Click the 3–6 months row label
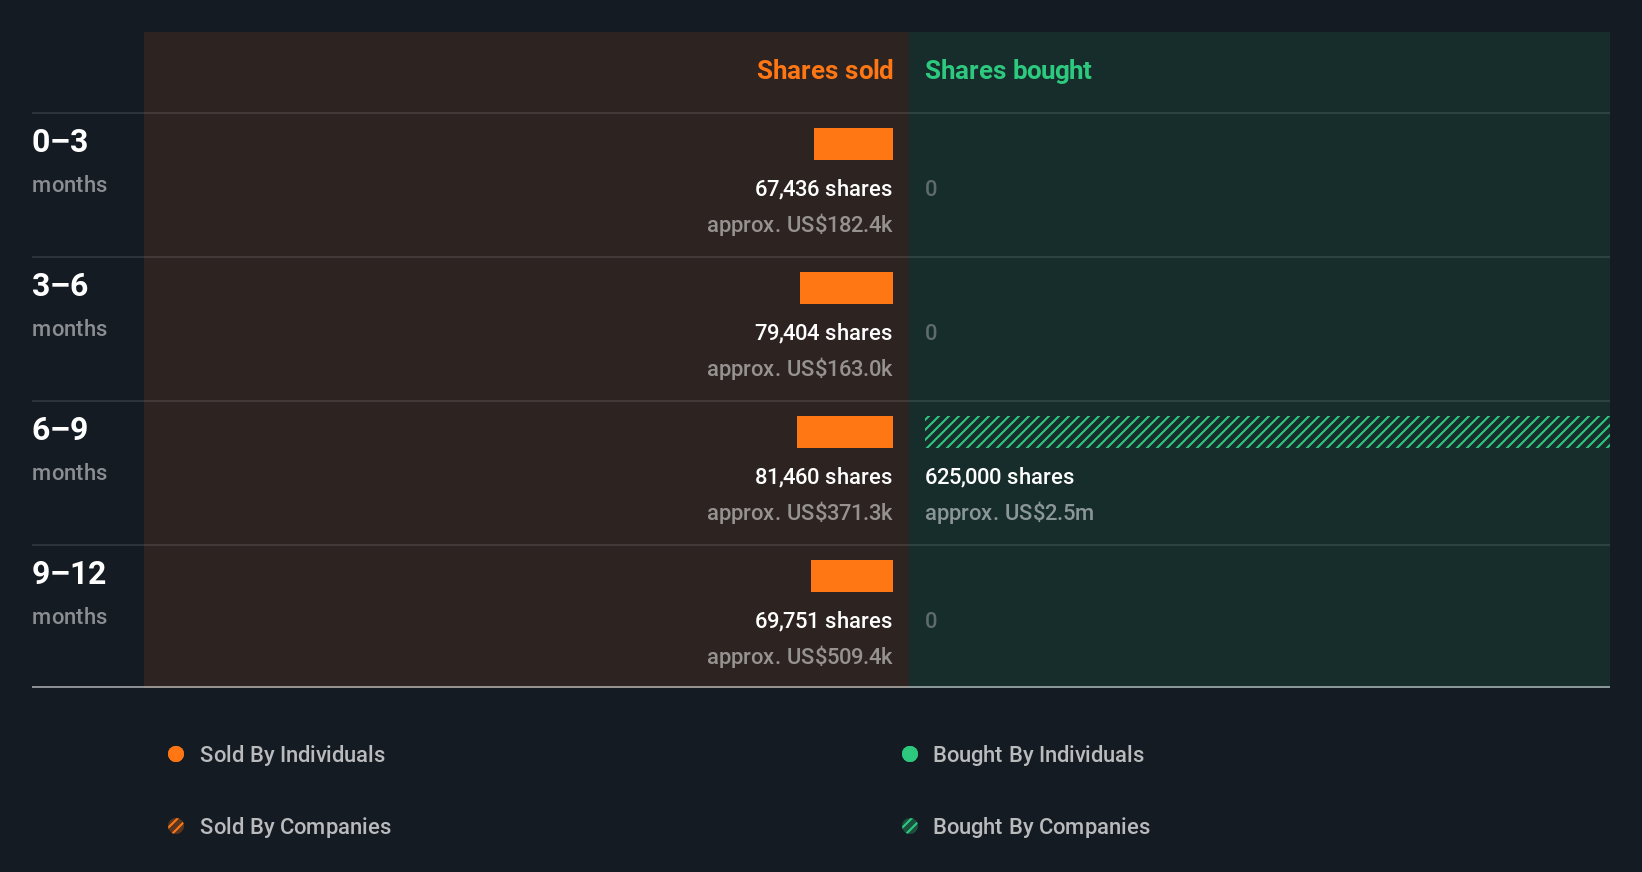1642x872 pixels. [x=69, y=305]
